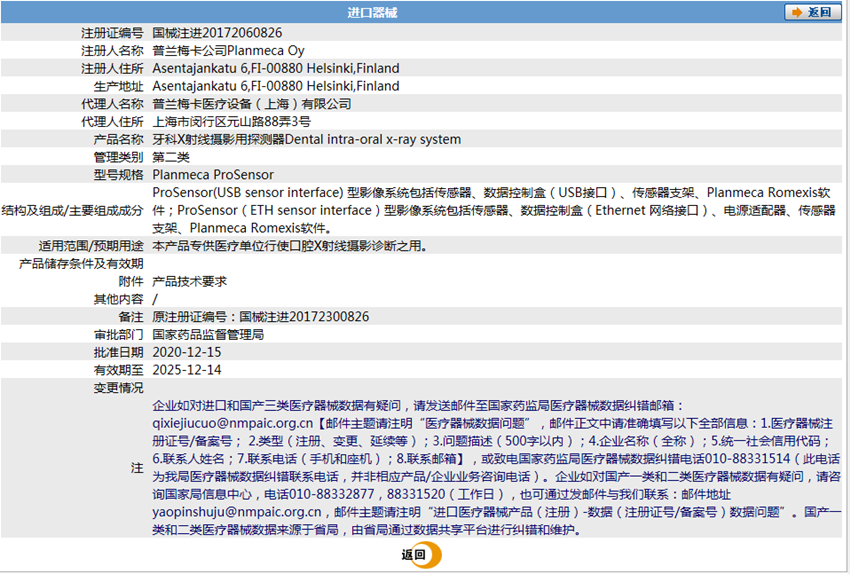Click the 注 label beside the notice

137,468
